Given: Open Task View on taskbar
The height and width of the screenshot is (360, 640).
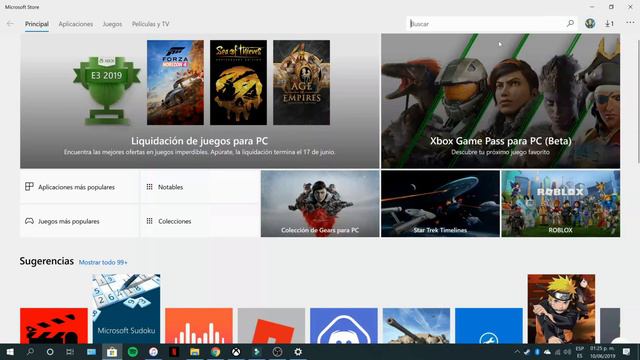Looking at the screenshot, I should click(70, 352).
